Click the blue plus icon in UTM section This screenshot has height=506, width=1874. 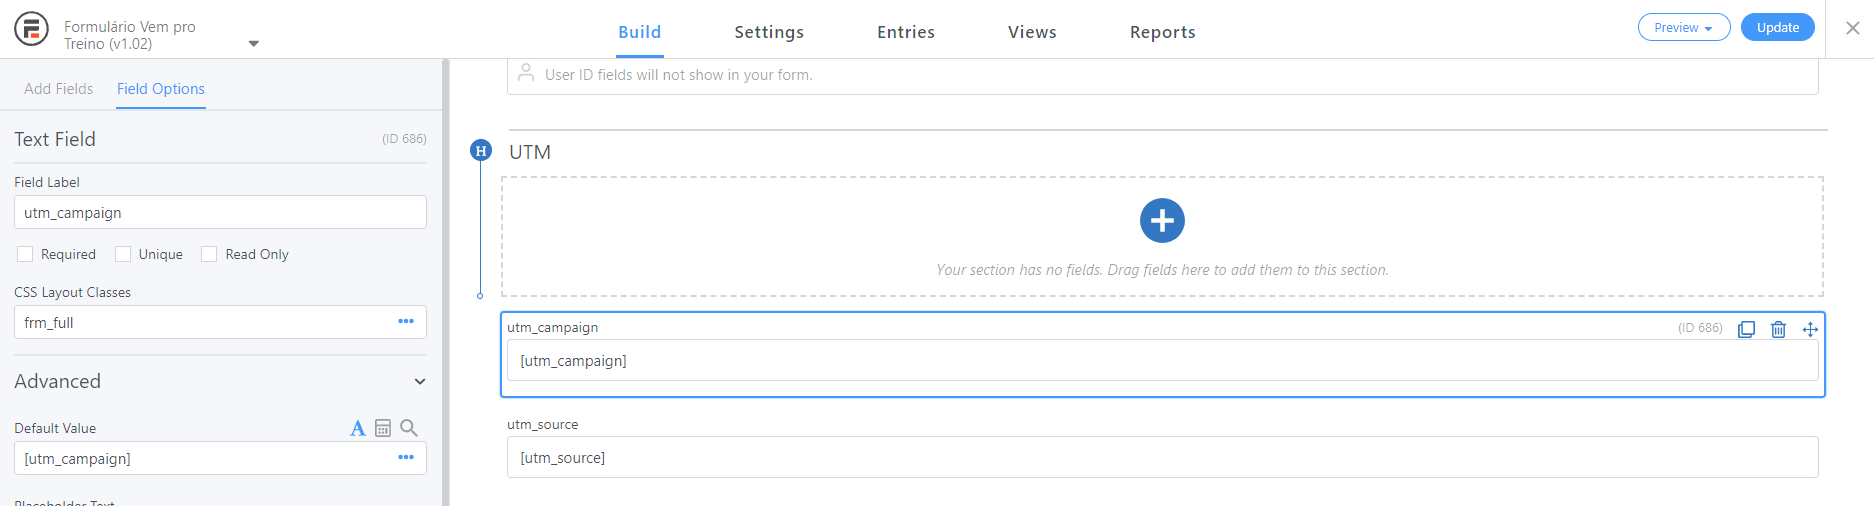[1162, 221]
